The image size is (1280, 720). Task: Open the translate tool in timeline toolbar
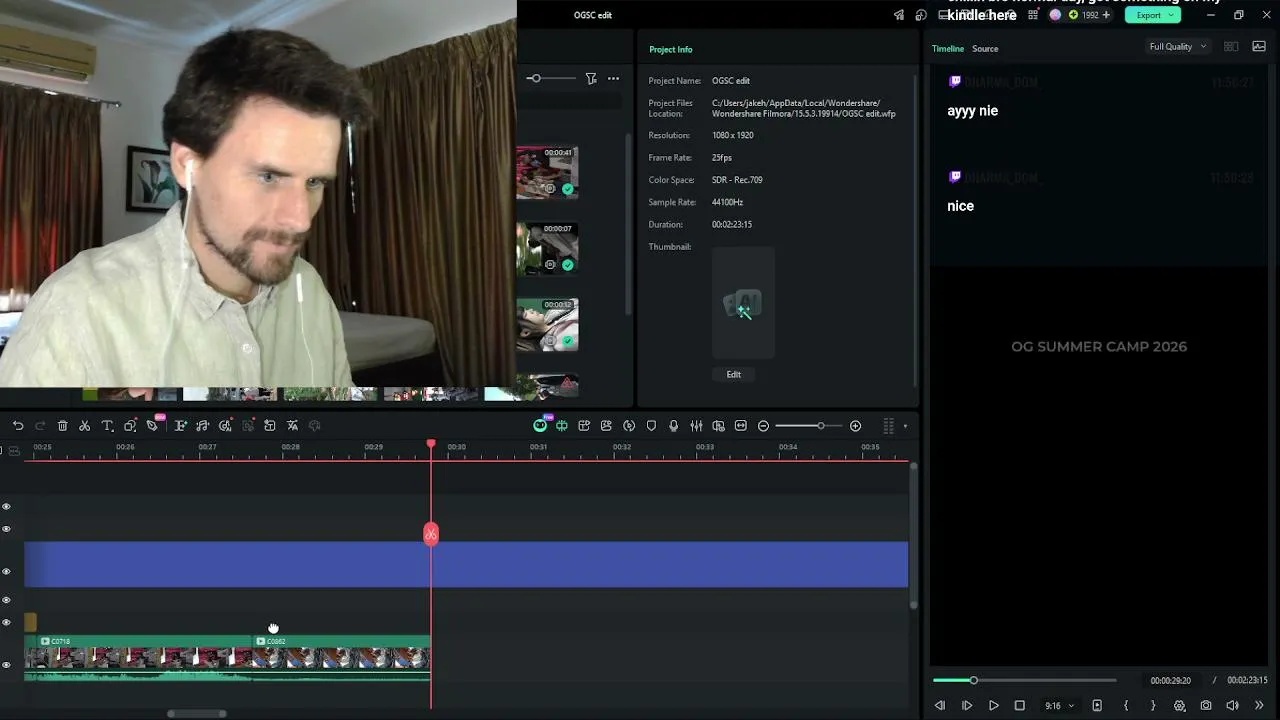coord(292,426)
